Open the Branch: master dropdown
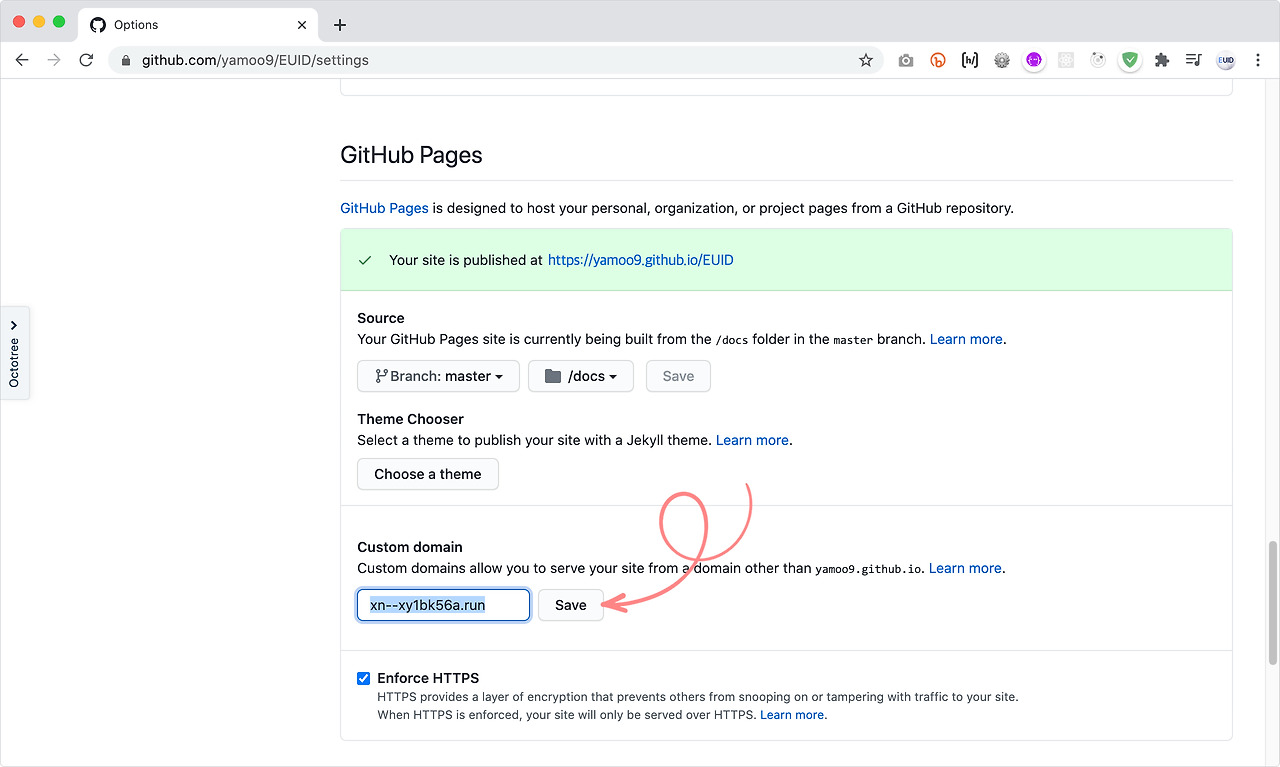The height and width of the screenshot is (767, 1280). pyautogui.click(x=438, y=376)
